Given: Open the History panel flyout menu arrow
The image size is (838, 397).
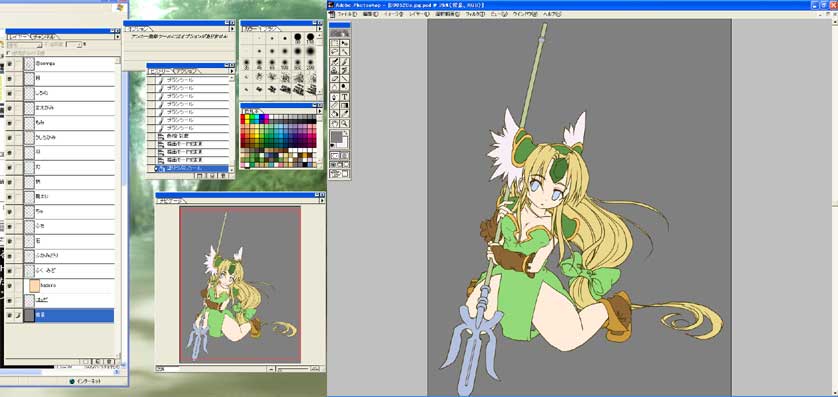Looking at the screenshot, I should [x=232, y=71].
